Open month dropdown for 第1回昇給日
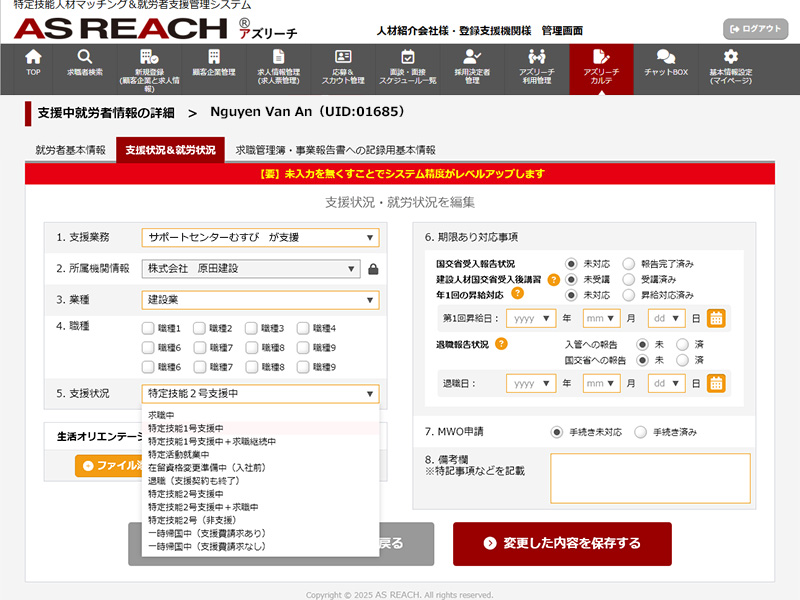Image resolution: width=800 pixels, height=600 pixels. [601, 318]
